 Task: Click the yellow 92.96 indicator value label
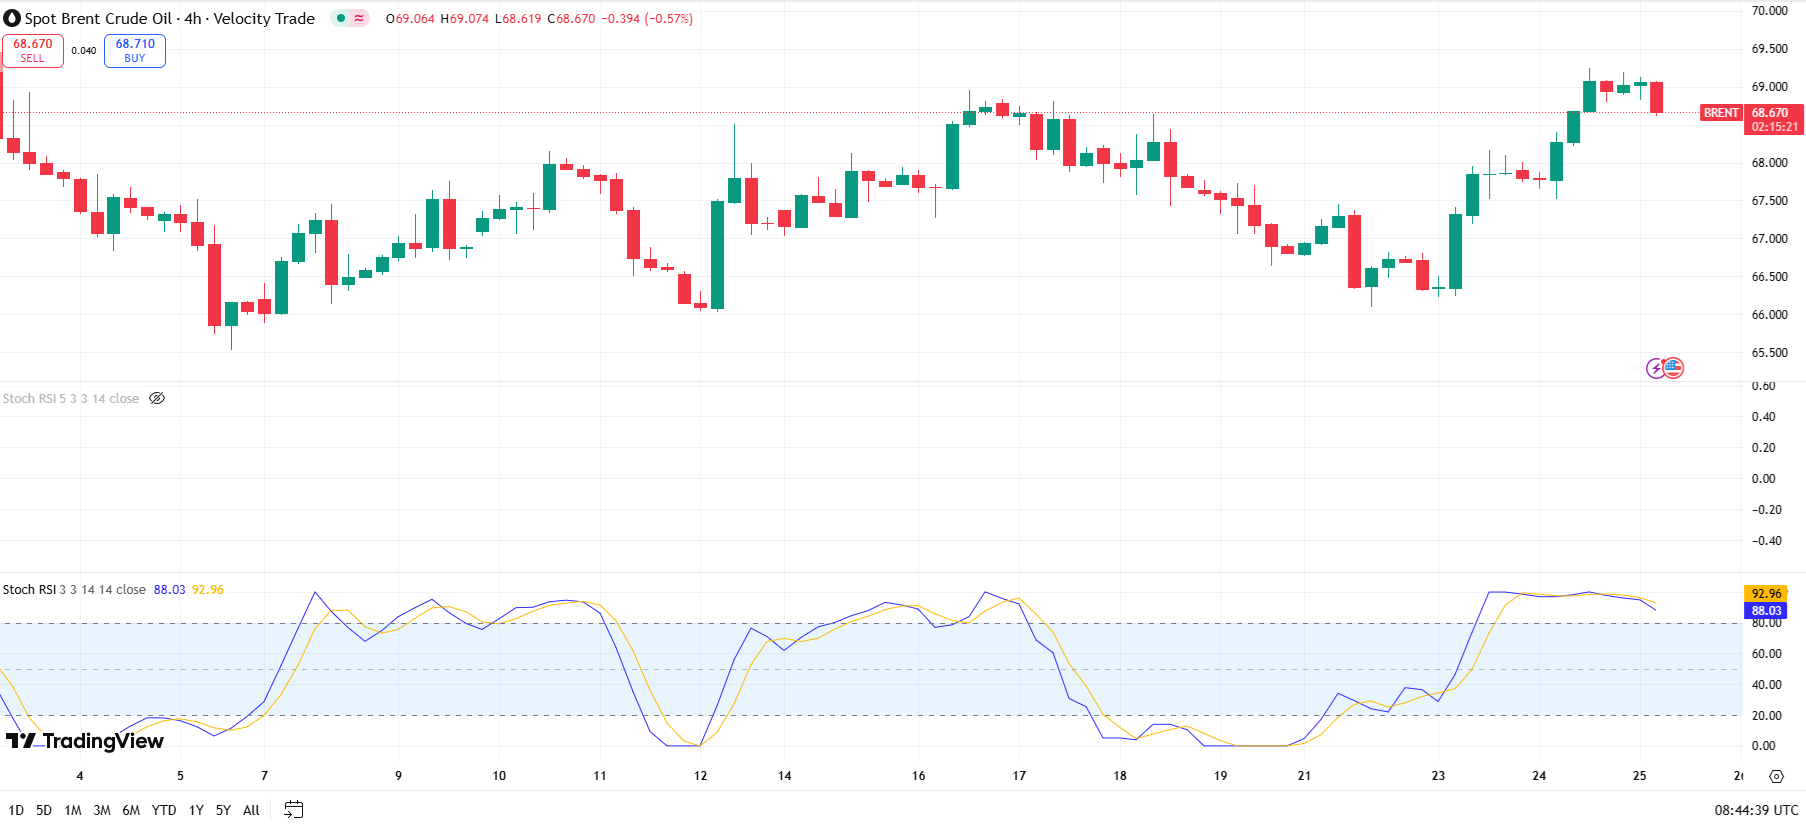[x=1766, y=594]
